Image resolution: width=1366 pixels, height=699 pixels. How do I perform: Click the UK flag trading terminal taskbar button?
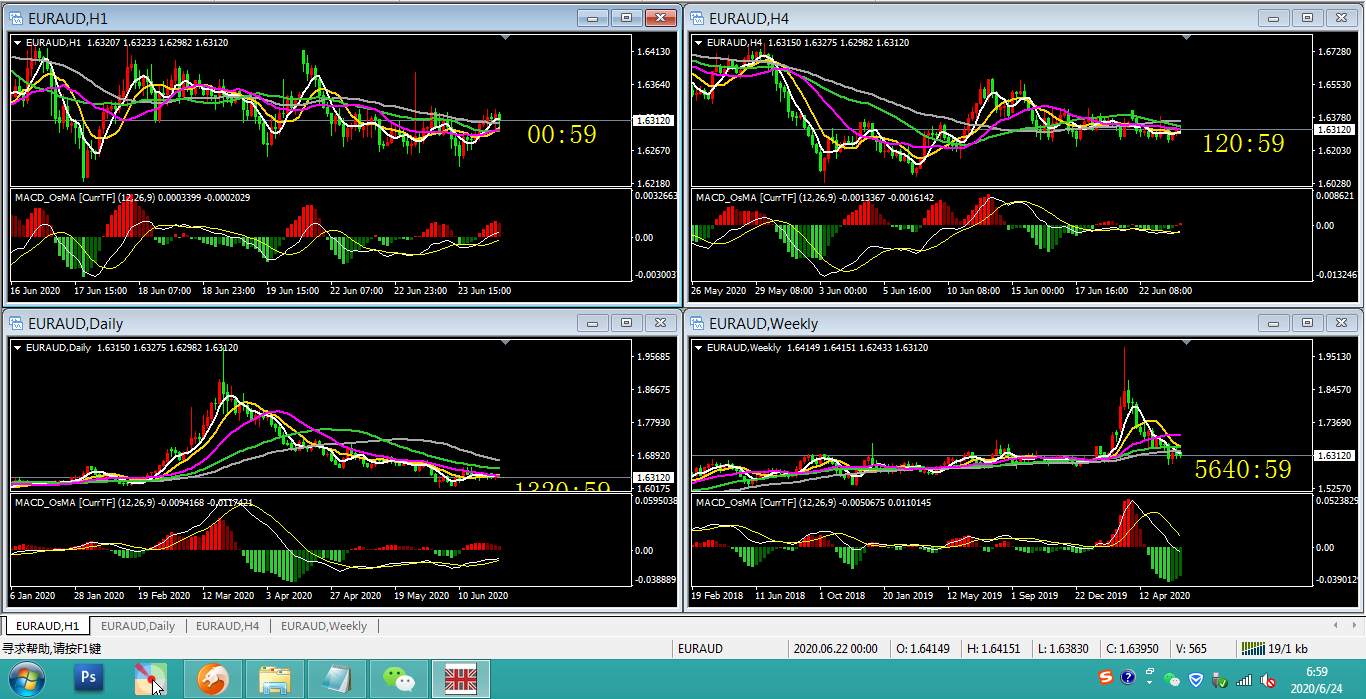[461, 679]
